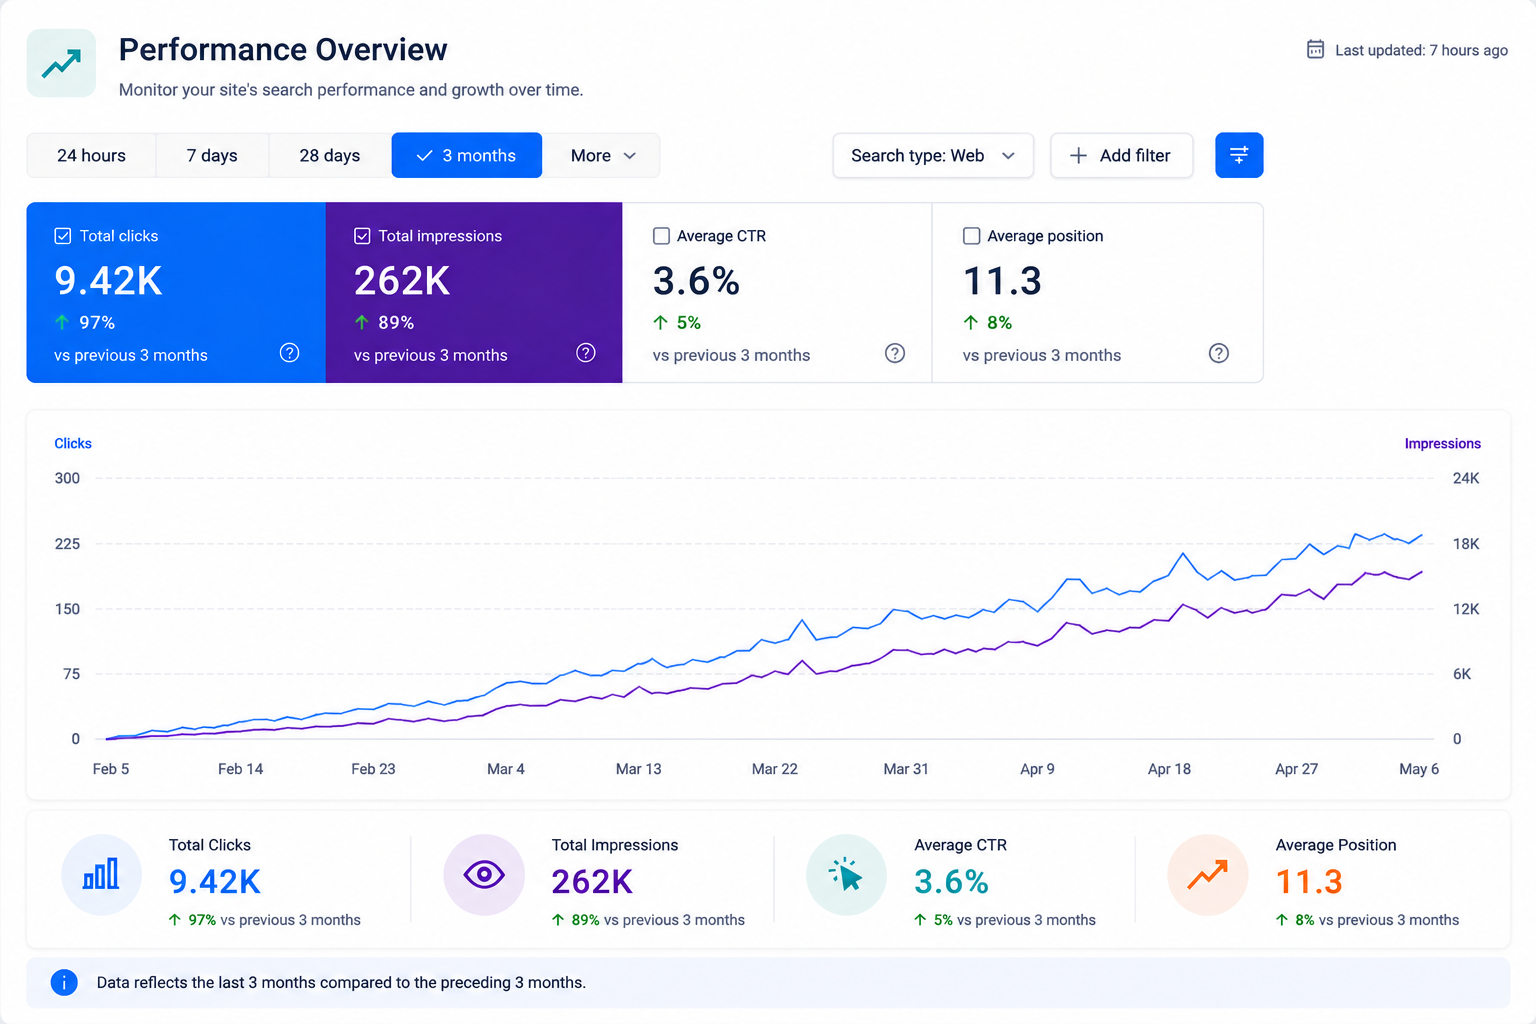Expand the More date range dropdown

tap(602, 155)
